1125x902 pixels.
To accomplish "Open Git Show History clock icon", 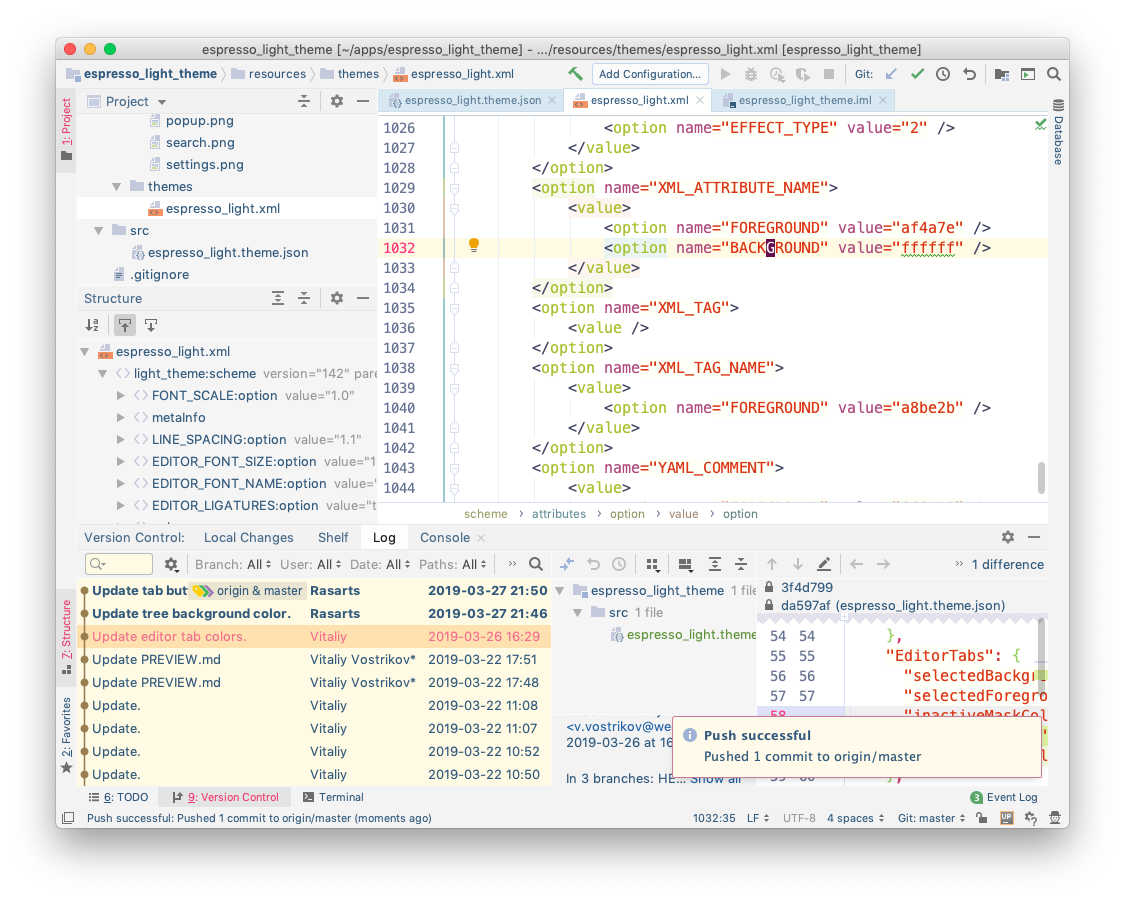I will coord(943,74).
